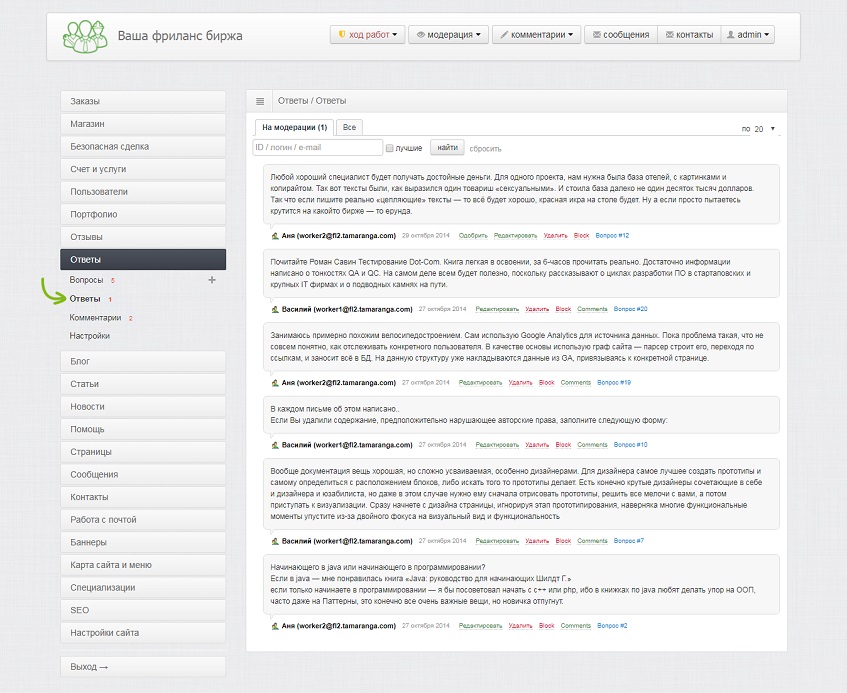Click Одобрить on Аня's 29 октября answer
847x693 pixels.
click(473, 236)
